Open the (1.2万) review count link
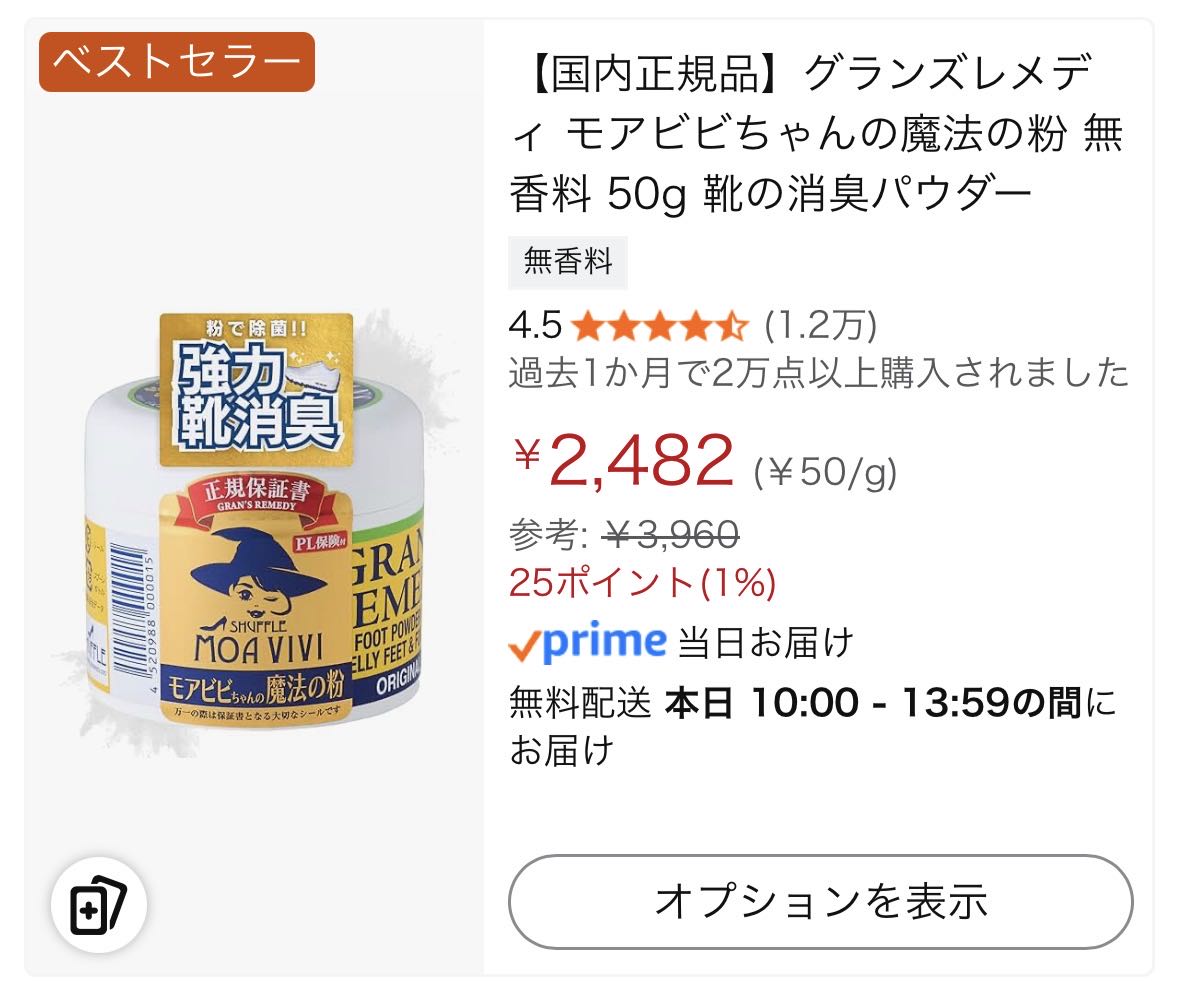Screen dimensions: 1179x981 pos(820,325)
